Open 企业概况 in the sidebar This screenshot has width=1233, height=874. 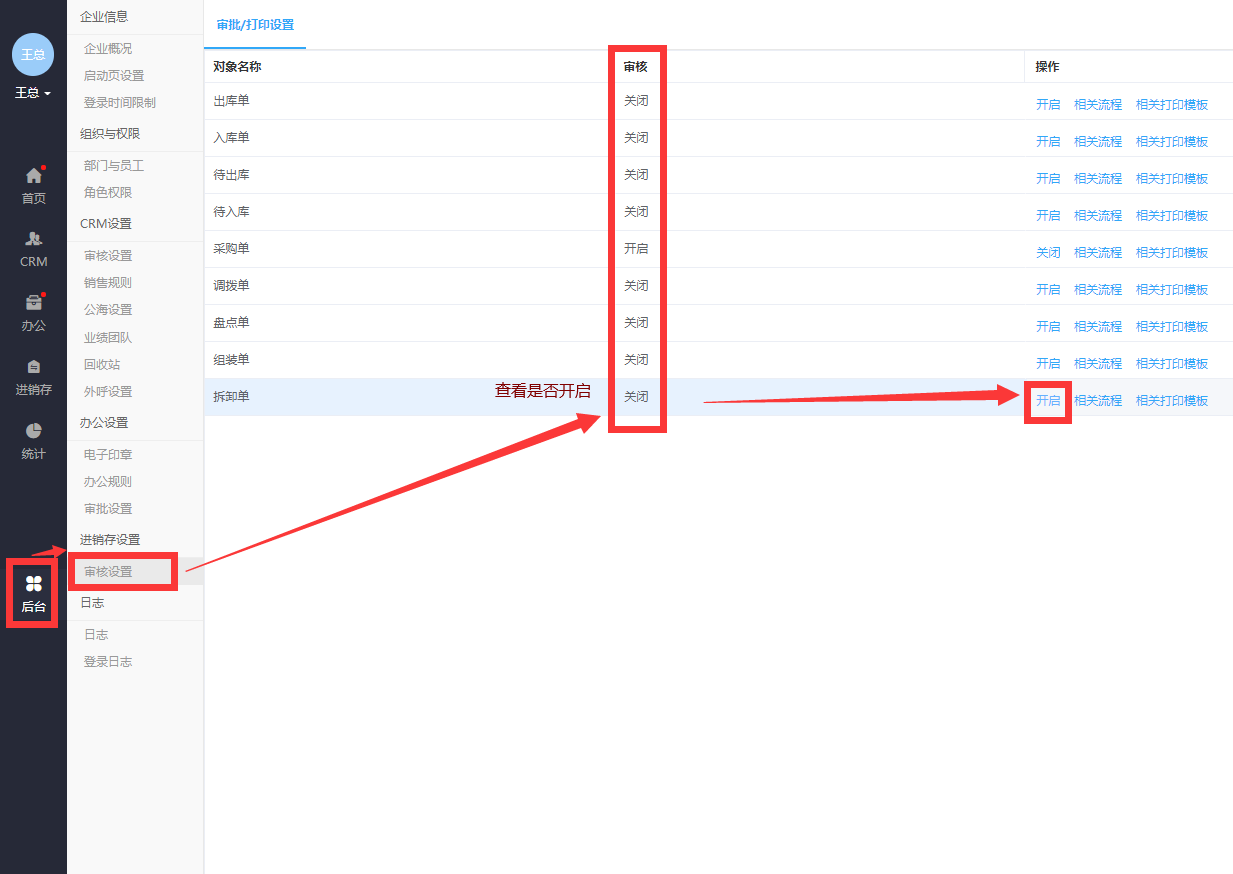click(x=108, y=48)
